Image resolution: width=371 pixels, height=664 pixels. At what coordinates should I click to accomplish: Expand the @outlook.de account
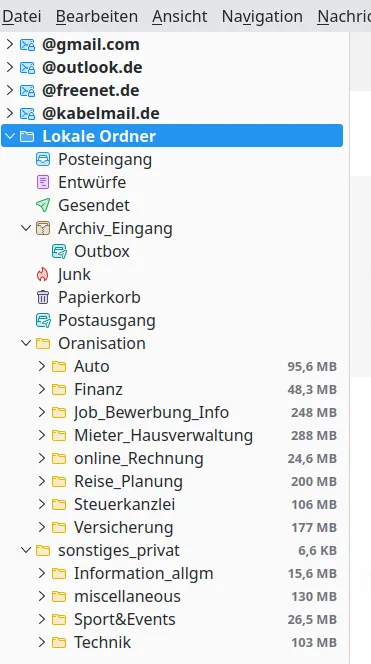10,67
